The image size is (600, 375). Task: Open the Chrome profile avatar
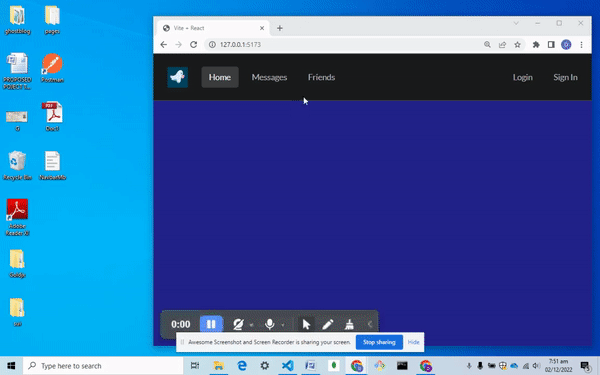click(566, 44)
